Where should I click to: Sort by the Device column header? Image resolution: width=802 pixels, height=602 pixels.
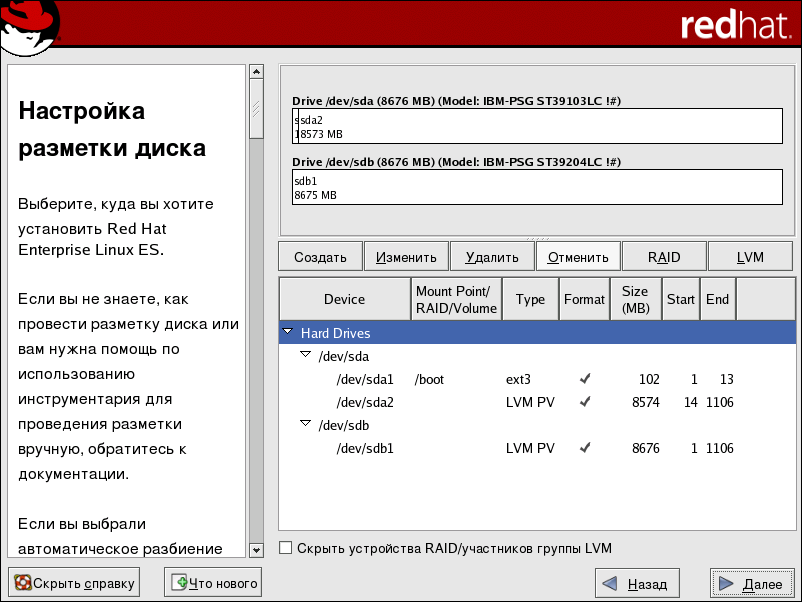click(345, 299)
